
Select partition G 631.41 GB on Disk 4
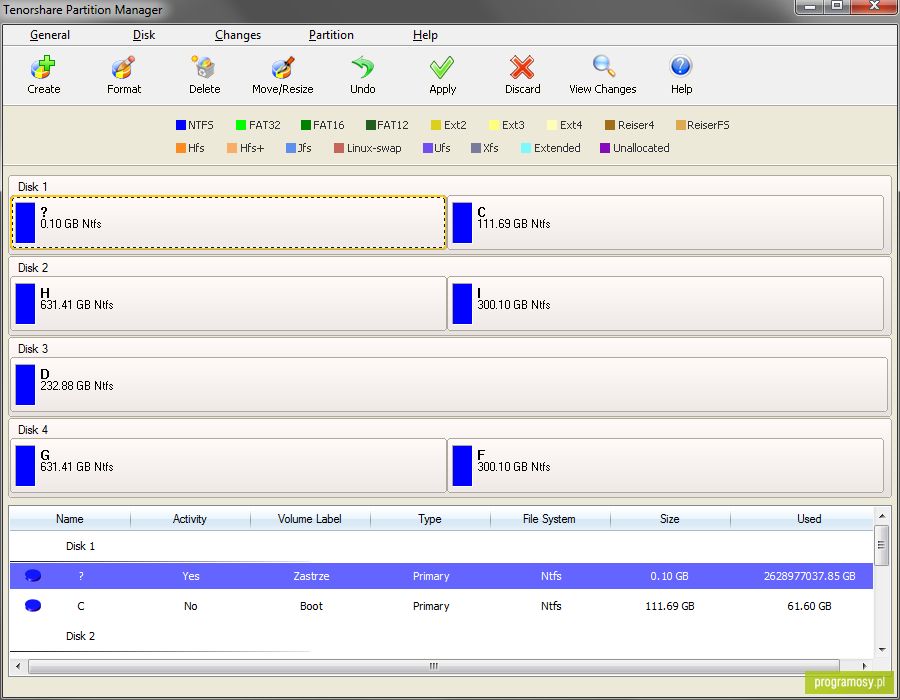(228, 465)
